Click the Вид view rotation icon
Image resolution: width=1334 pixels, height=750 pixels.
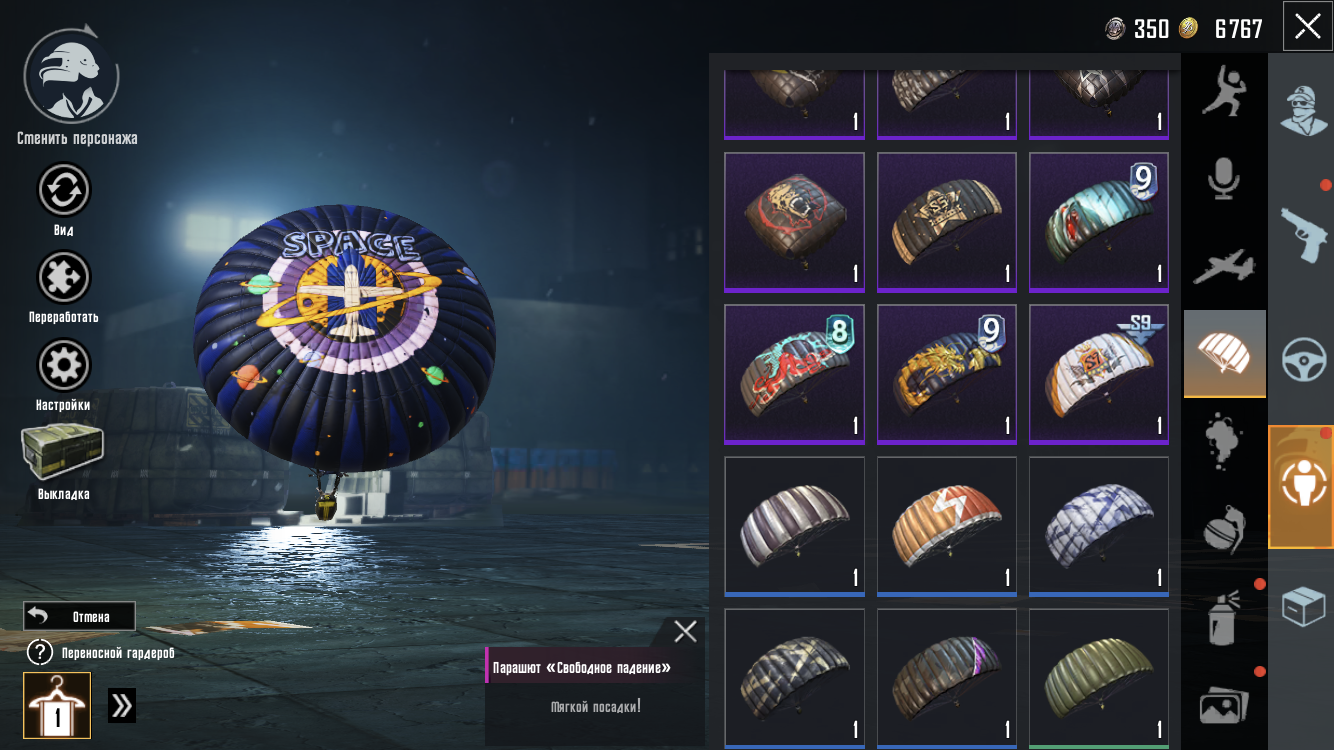point(64,190)
